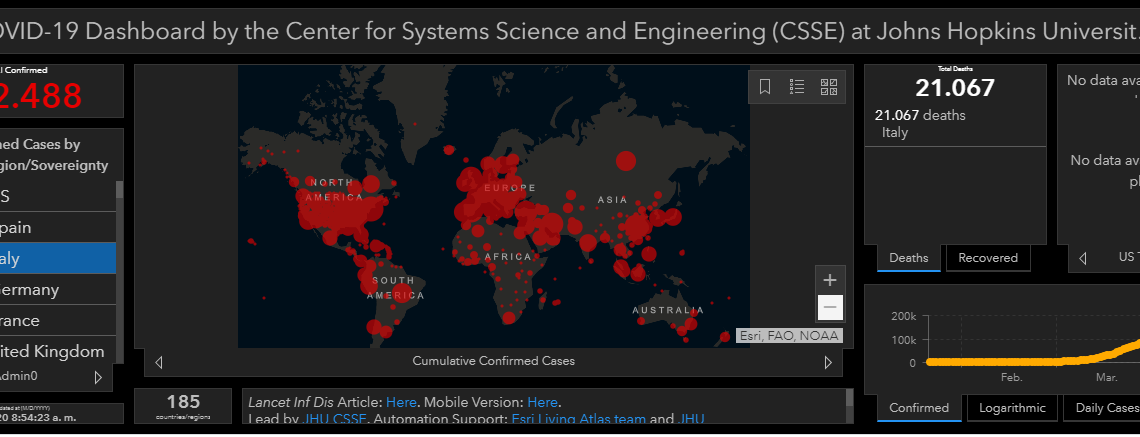Go to next map view arrow
This screenshot has width=1140, height=437.
tap(828, 362)
